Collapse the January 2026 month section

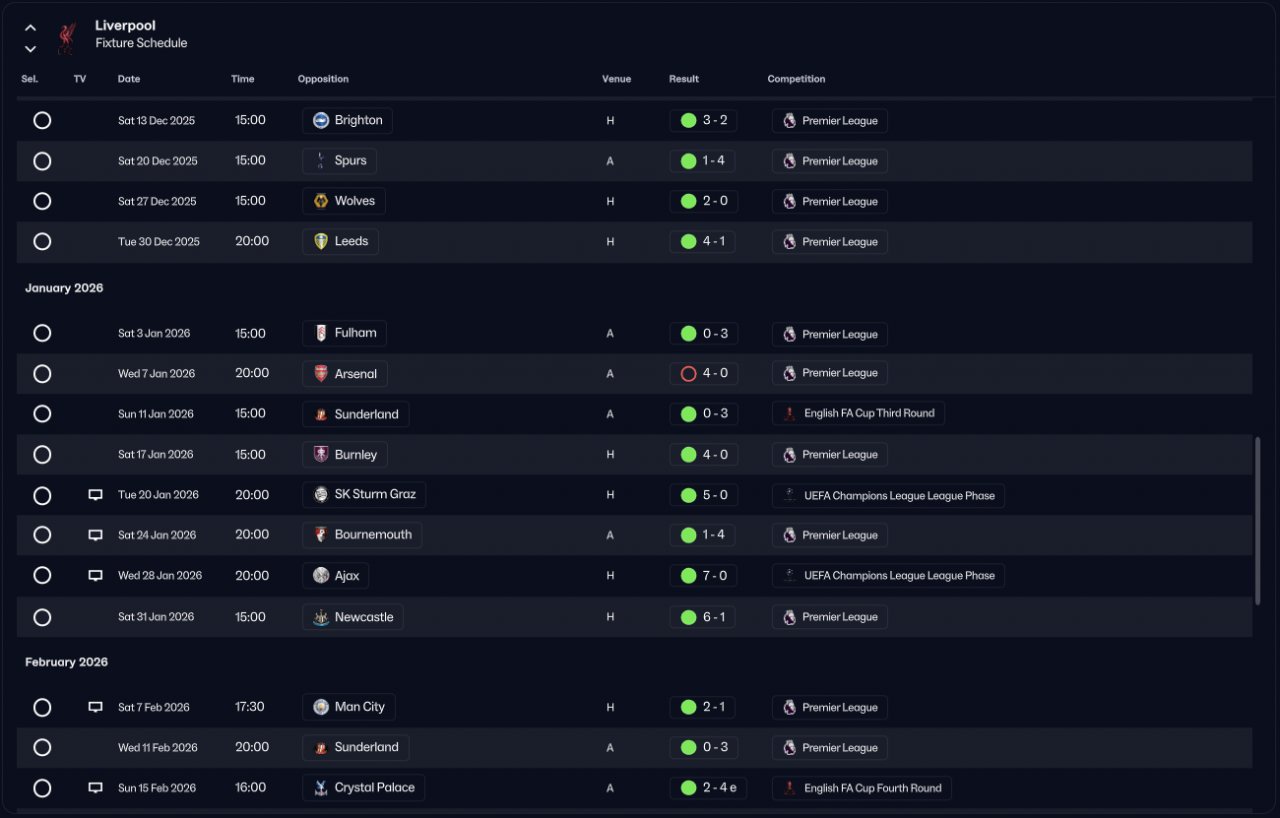click(x=64, y=288)
